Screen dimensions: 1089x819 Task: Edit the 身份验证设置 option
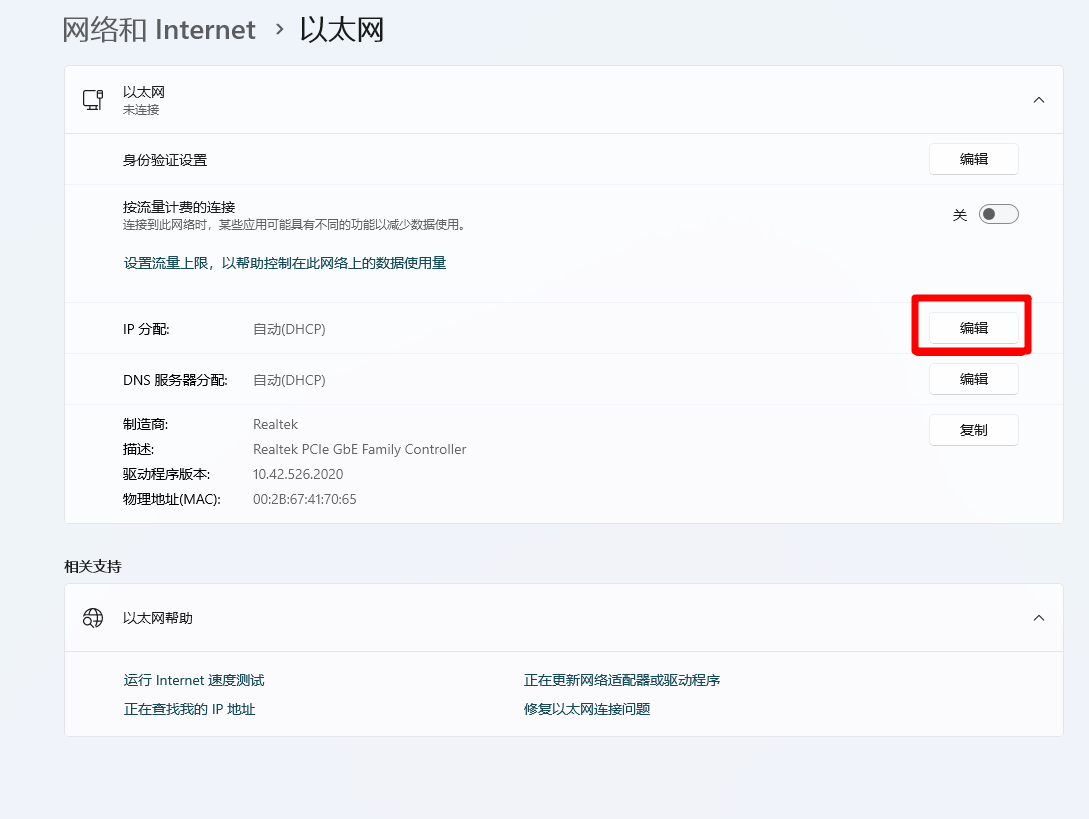coord(973,159)
